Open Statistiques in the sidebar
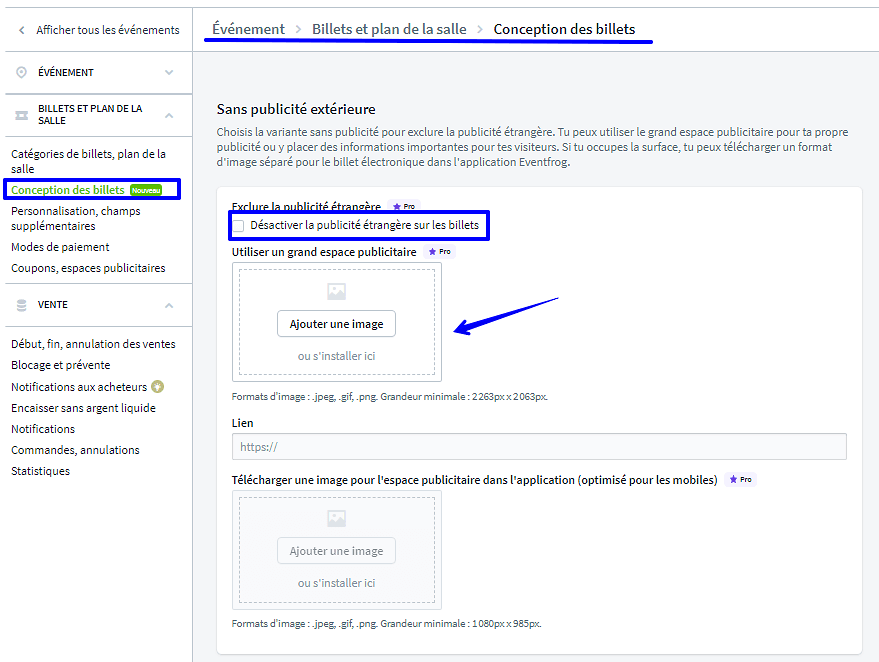 40,471
